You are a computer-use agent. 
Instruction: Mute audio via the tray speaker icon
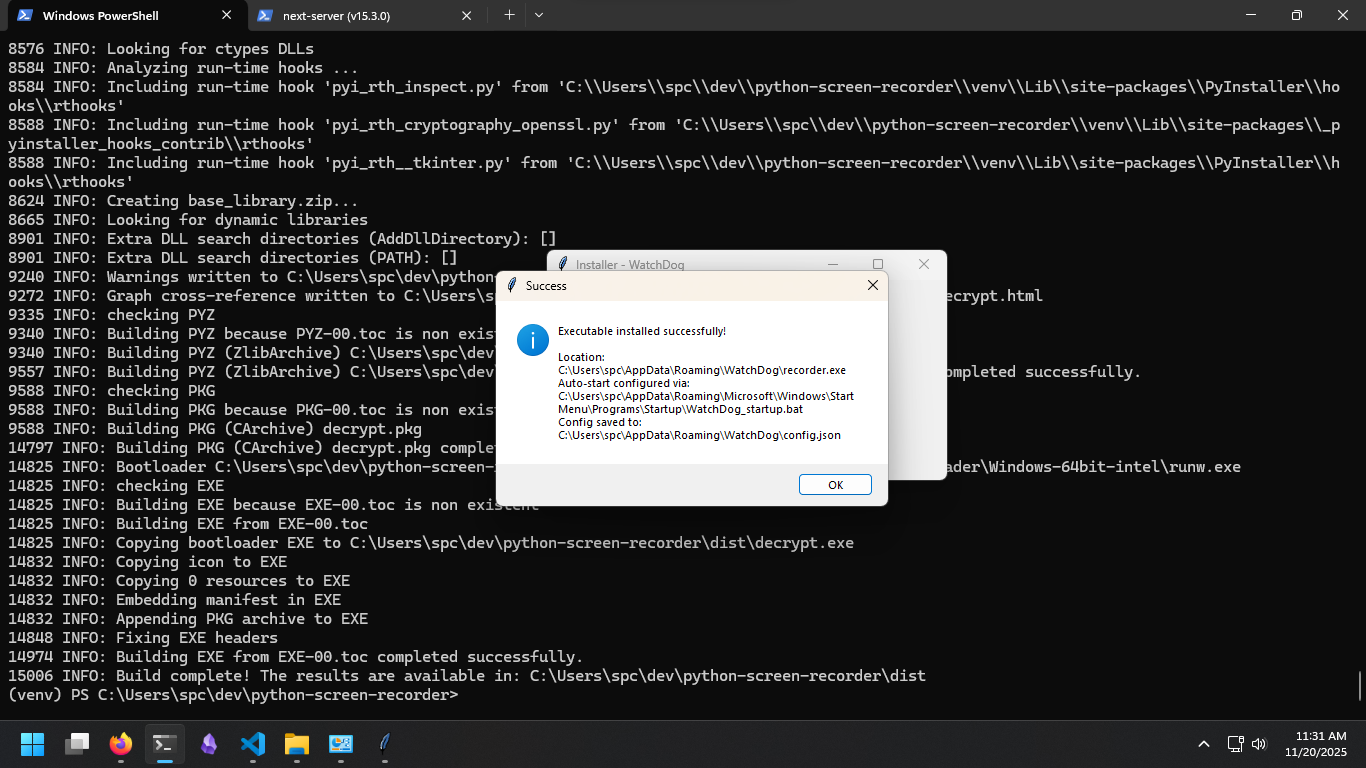[1258, 744]
